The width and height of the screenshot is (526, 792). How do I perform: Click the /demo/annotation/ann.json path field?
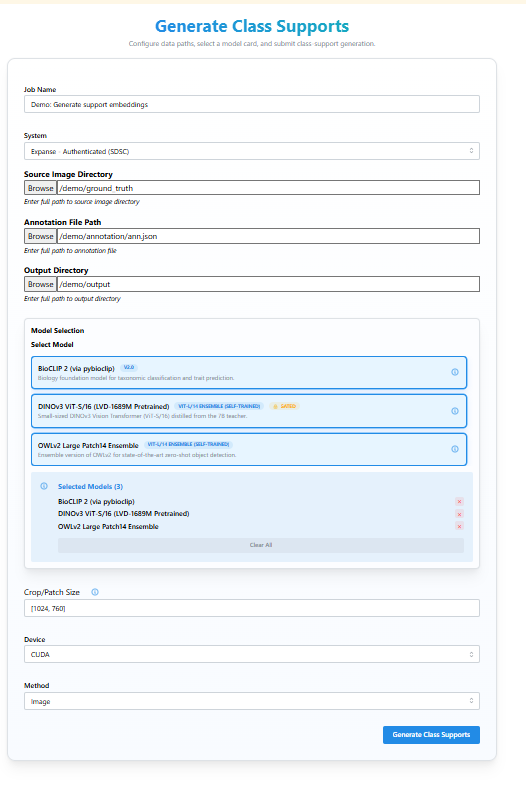[268, 236]
